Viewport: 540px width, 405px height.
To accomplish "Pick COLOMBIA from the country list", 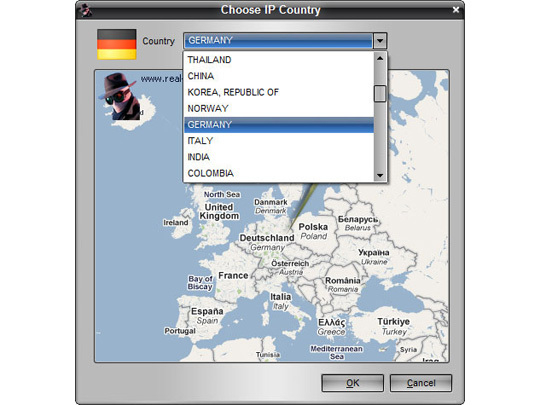I will (x=279, y=173).
